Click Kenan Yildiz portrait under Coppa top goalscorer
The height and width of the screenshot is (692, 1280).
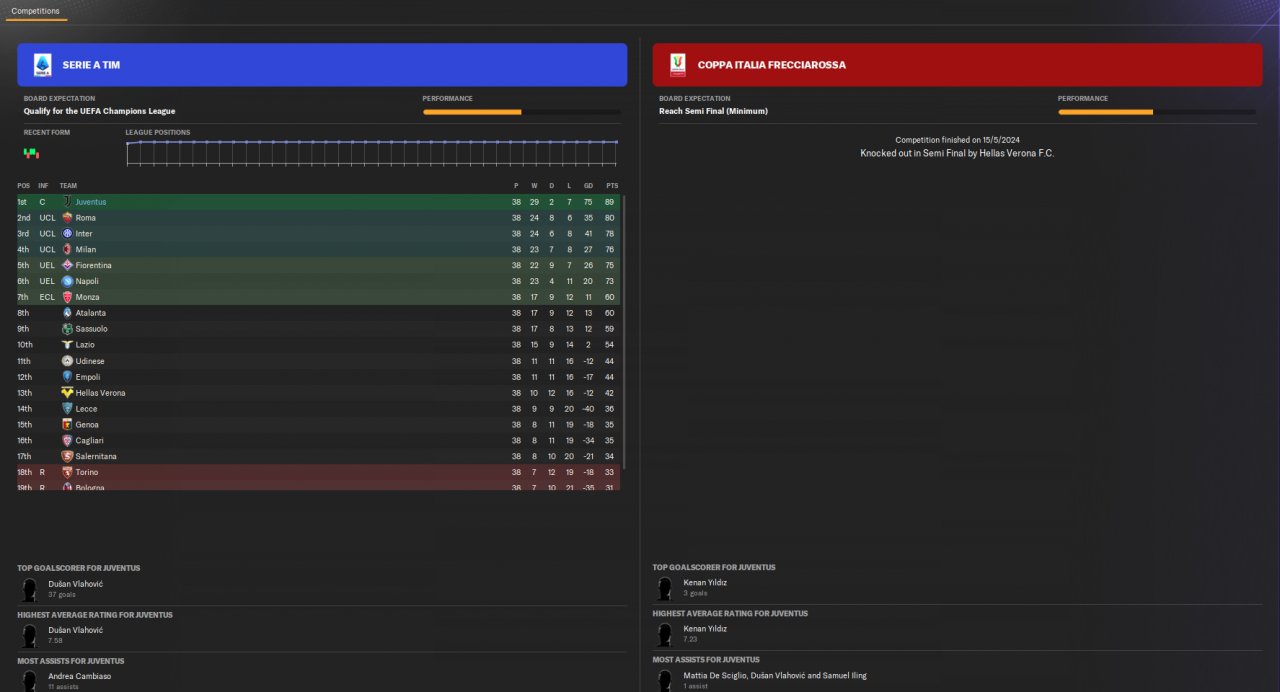664,588
